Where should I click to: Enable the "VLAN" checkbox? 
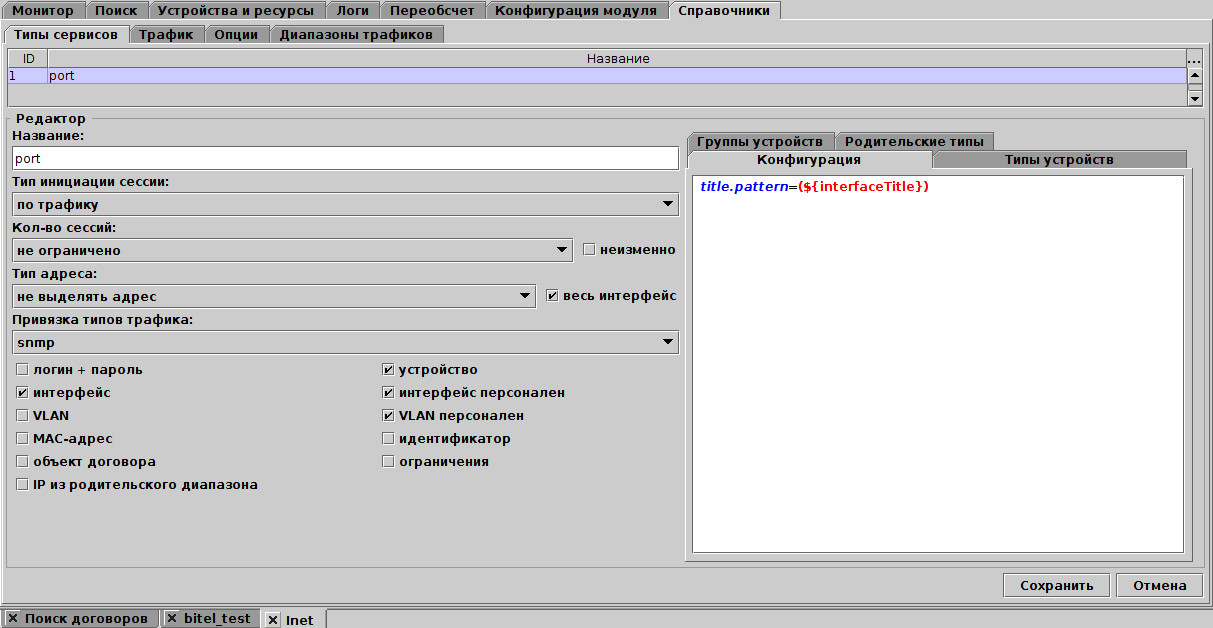[22, 415]
